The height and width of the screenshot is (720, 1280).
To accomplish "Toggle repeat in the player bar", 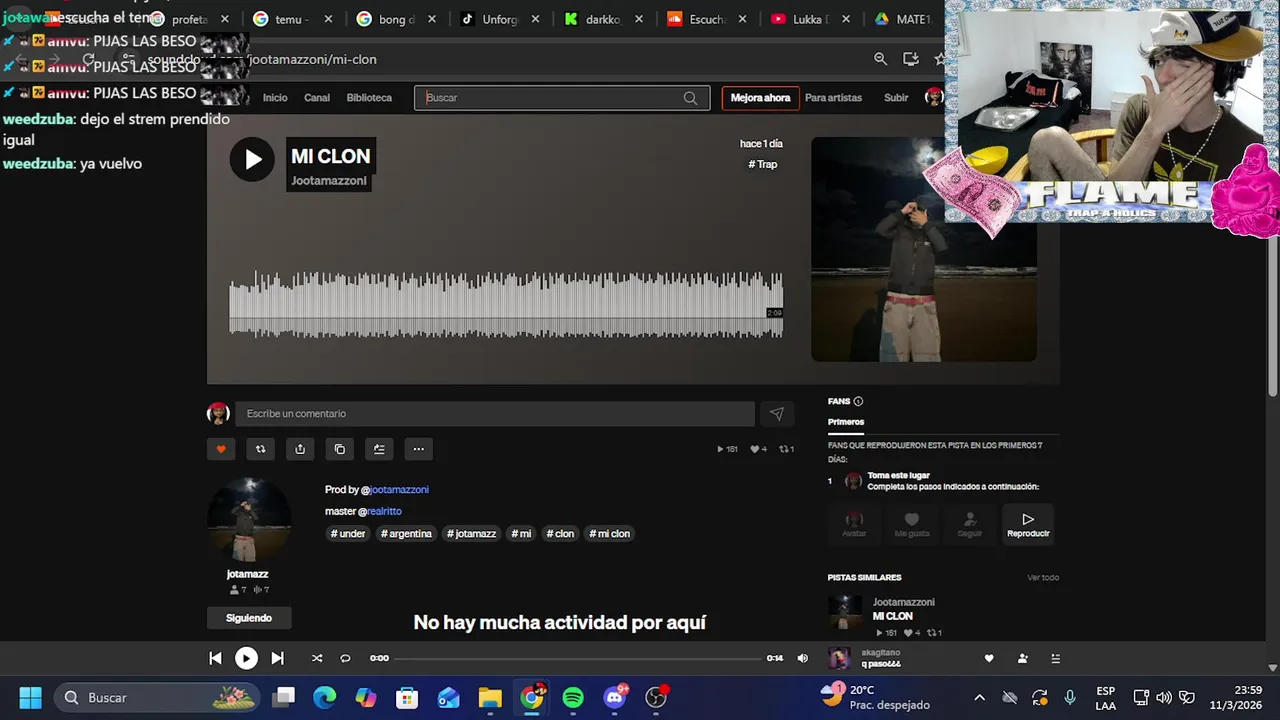I will pos(346,658).
